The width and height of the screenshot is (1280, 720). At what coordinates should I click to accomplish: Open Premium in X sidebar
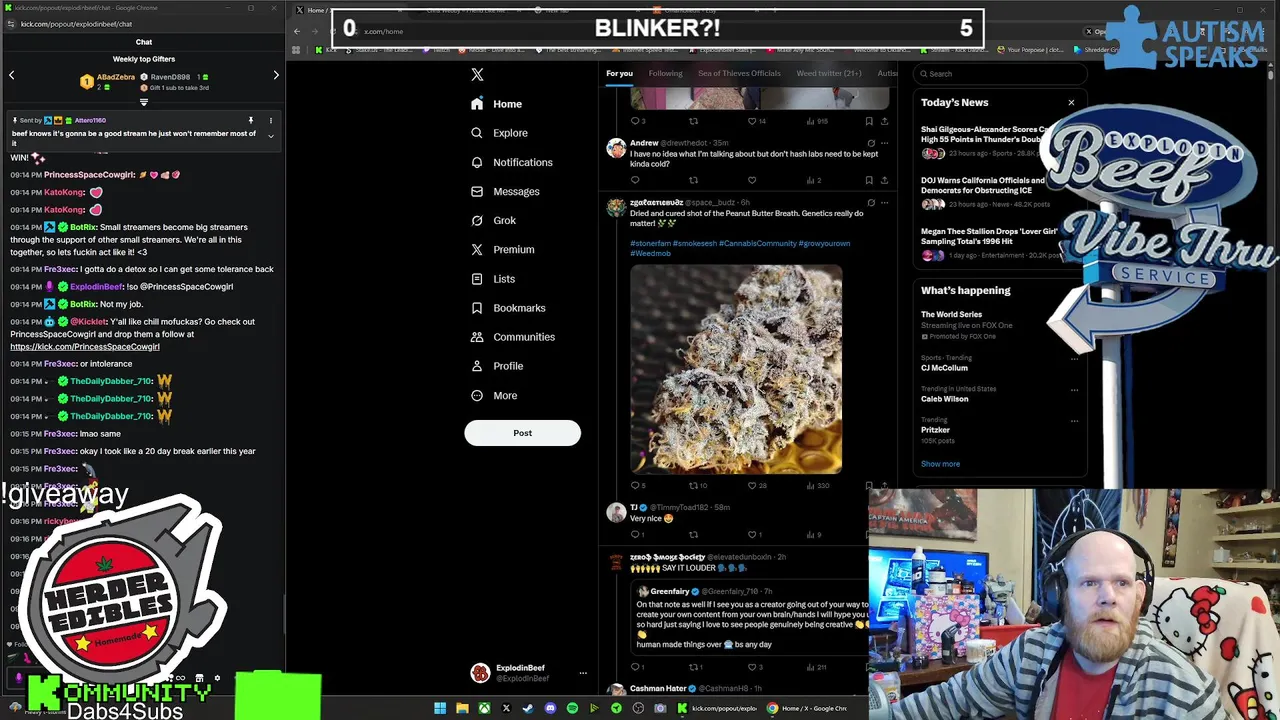(x=502, y=249)
